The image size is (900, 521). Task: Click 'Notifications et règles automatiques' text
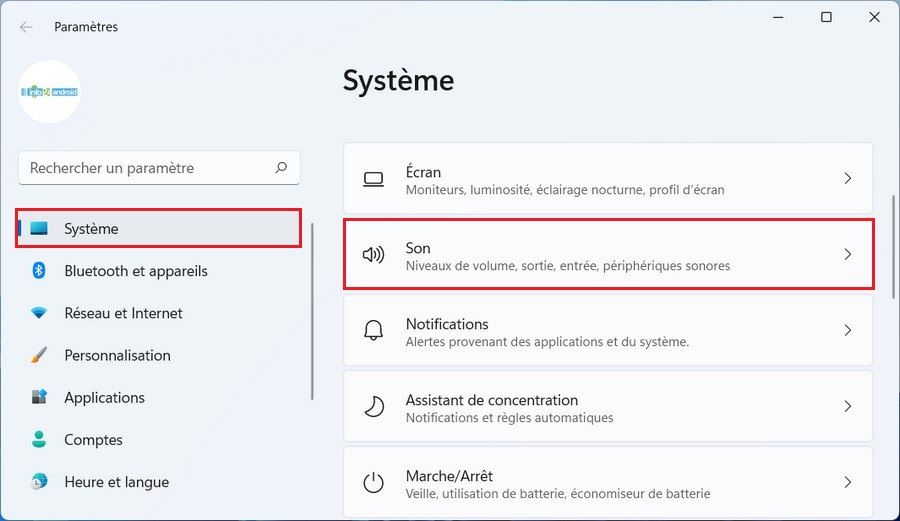coord(509,418)
